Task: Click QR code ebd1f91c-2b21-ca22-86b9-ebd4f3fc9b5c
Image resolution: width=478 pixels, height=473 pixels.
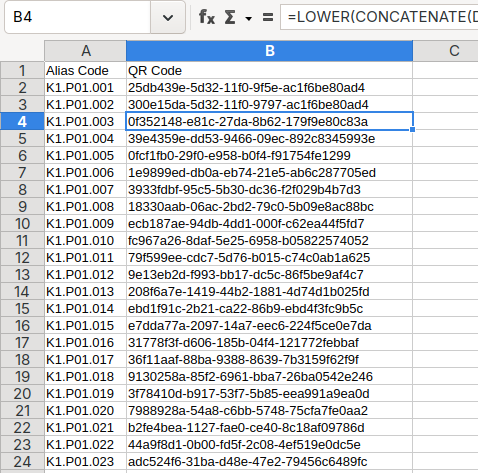Action: (270, 309)
